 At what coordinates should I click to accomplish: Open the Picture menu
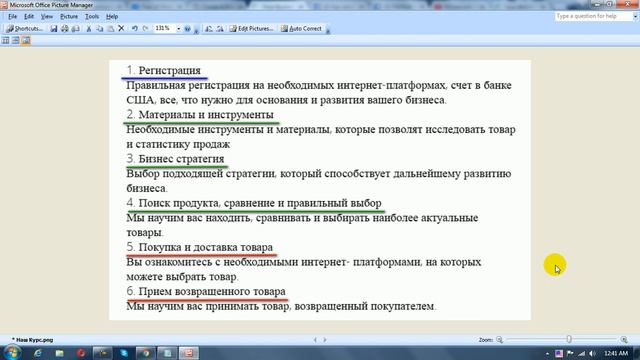tap(69, 16)
